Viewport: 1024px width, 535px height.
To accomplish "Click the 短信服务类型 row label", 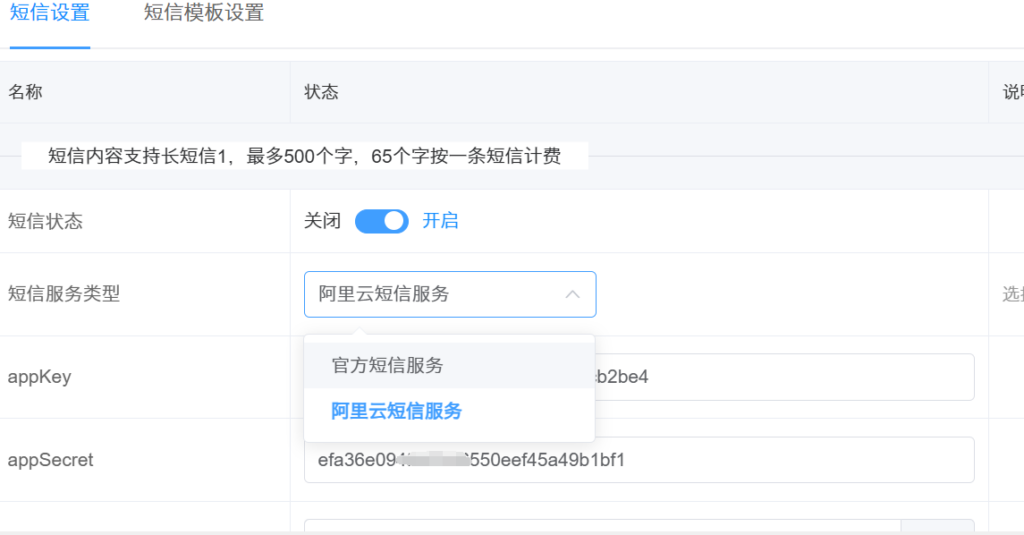I will (x=64, y=294).
